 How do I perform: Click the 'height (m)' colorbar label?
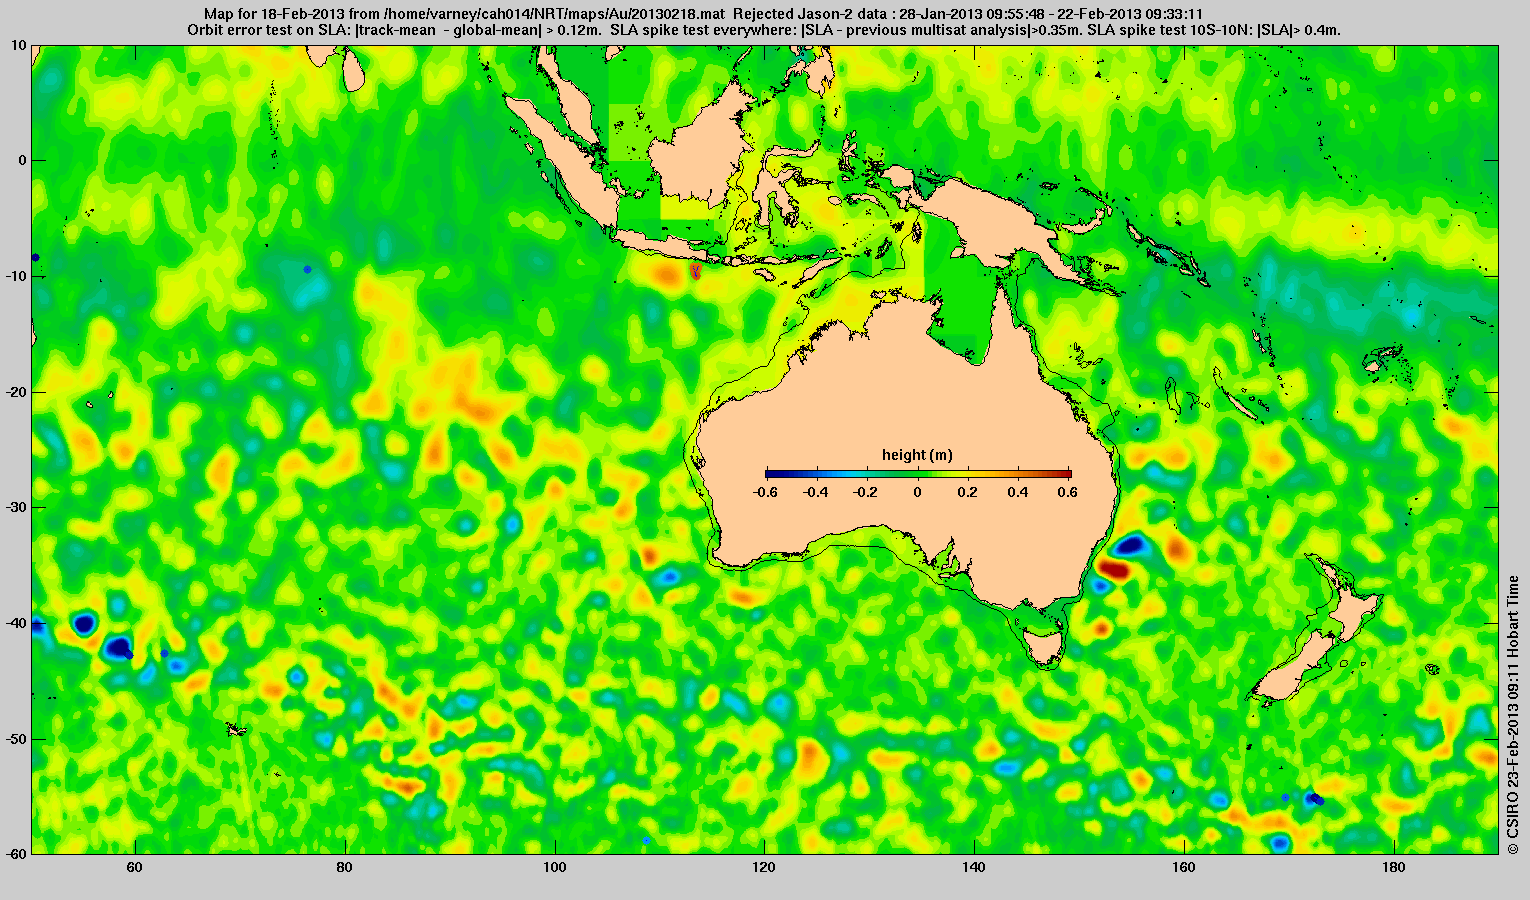pos(917,455)
